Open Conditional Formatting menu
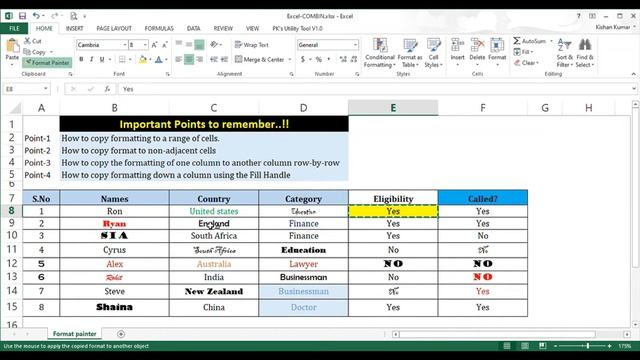640x360 pixels. (x=380, y=53)
